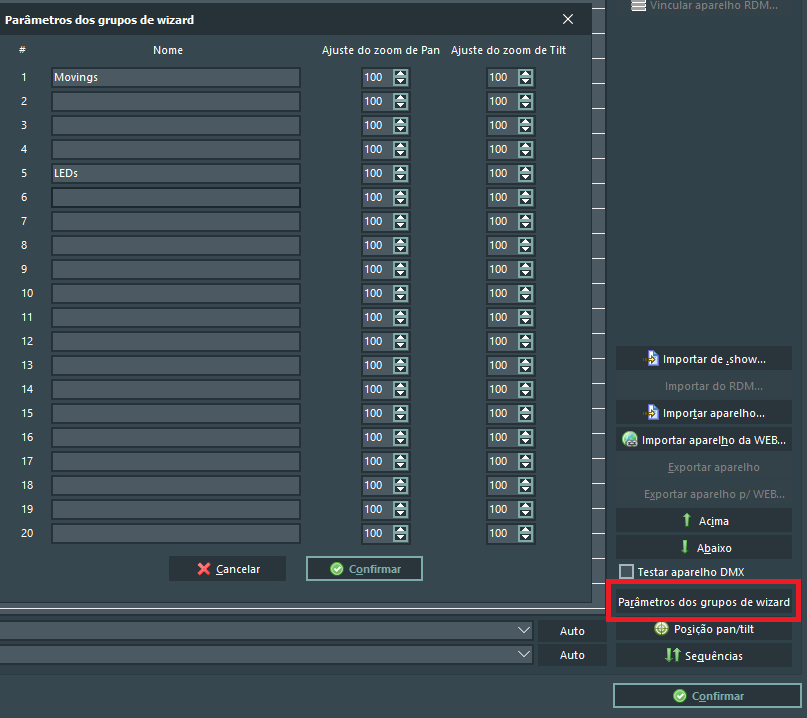
Task: Open Importar aparelho da WEB
Action: 703,440
